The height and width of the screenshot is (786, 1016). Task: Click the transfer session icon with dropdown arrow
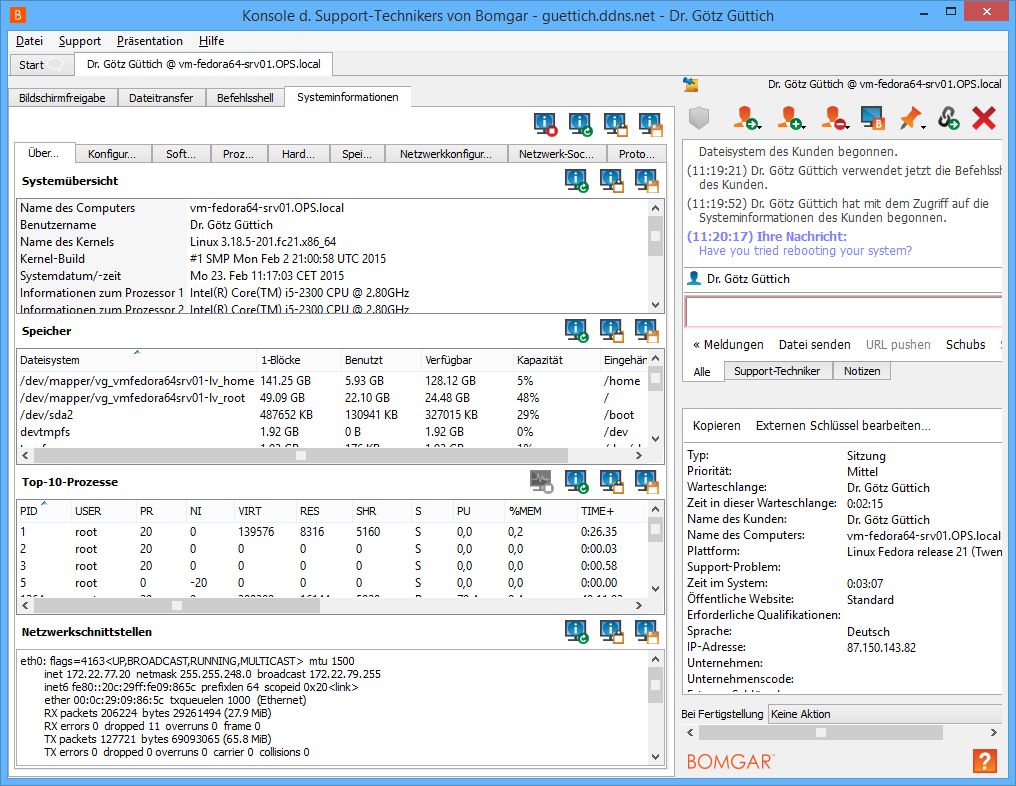point(746,119)
